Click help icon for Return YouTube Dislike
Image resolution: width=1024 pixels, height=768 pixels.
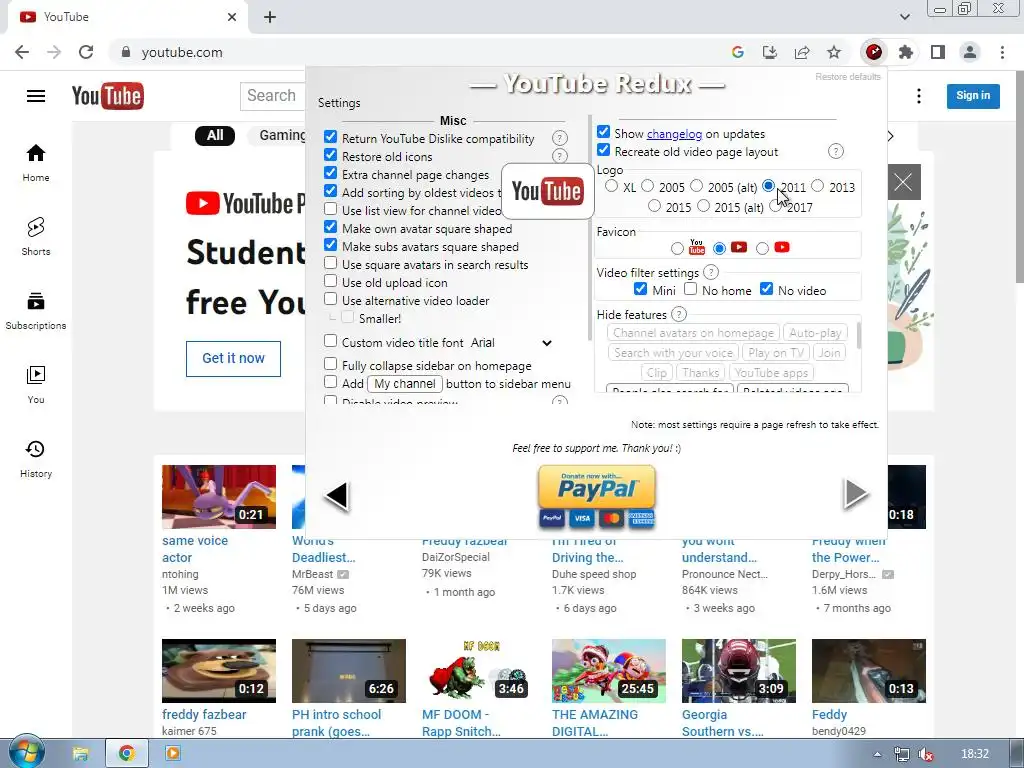tap(560, 138)
